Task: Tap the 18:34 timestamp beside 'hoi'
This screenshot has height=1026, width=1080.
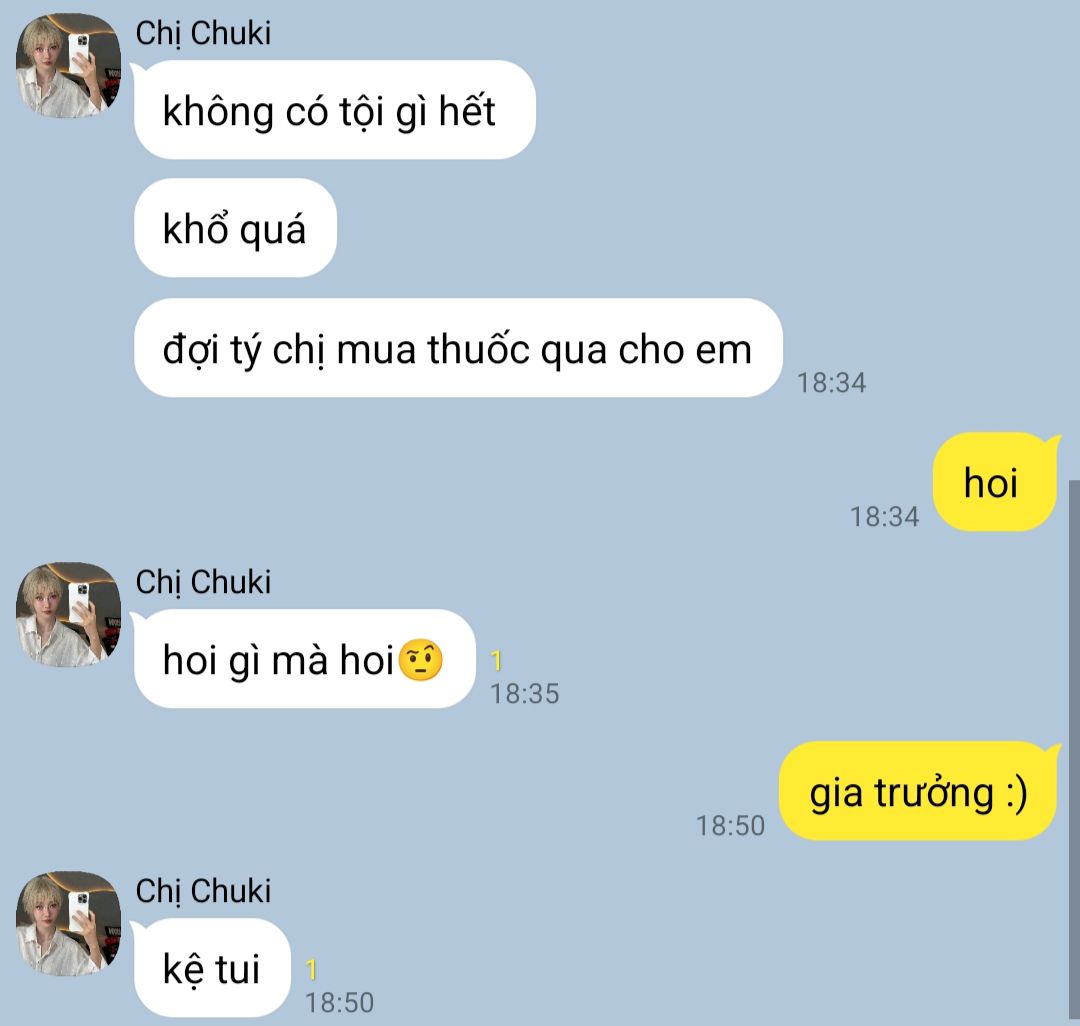Action: (884, 516)
